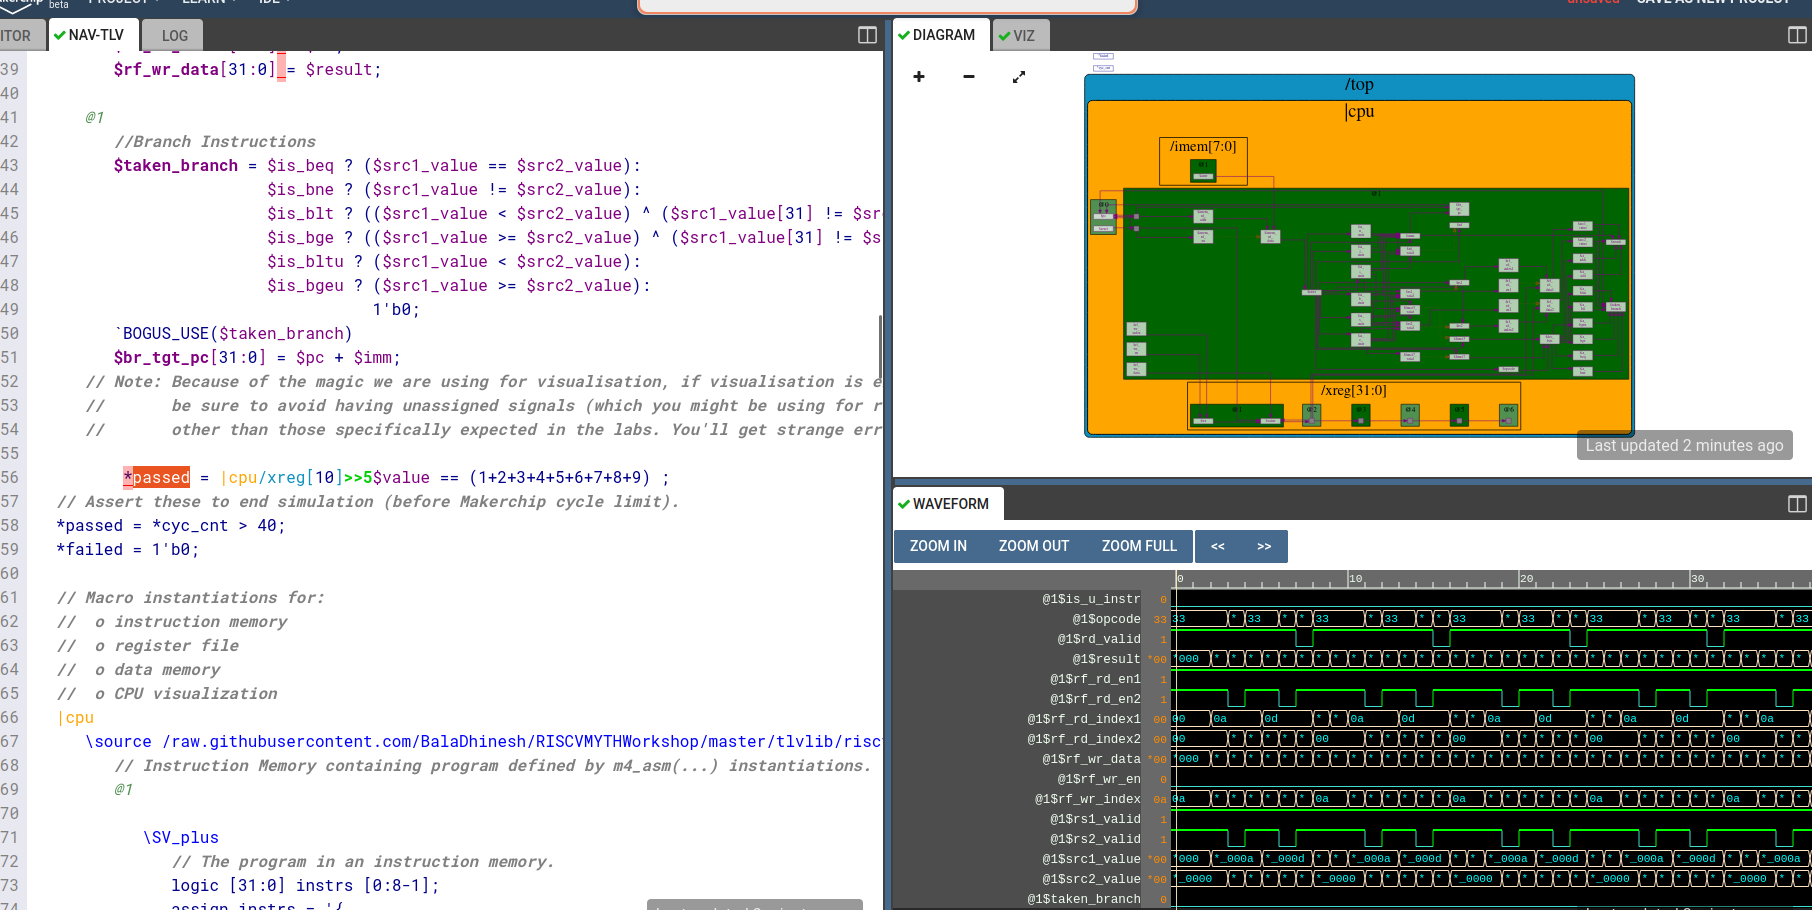The height and width of the screenshot is (910, 1812).
Task: Zoom out of the diagram using the minus icon
Action: (968, 77)
